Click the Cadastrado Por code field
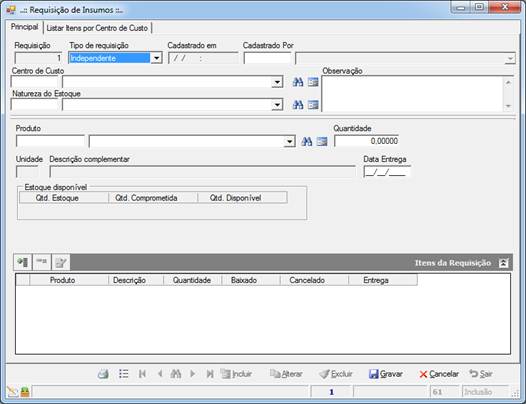Viewport: 526px width, 404px height. point(267,58)
